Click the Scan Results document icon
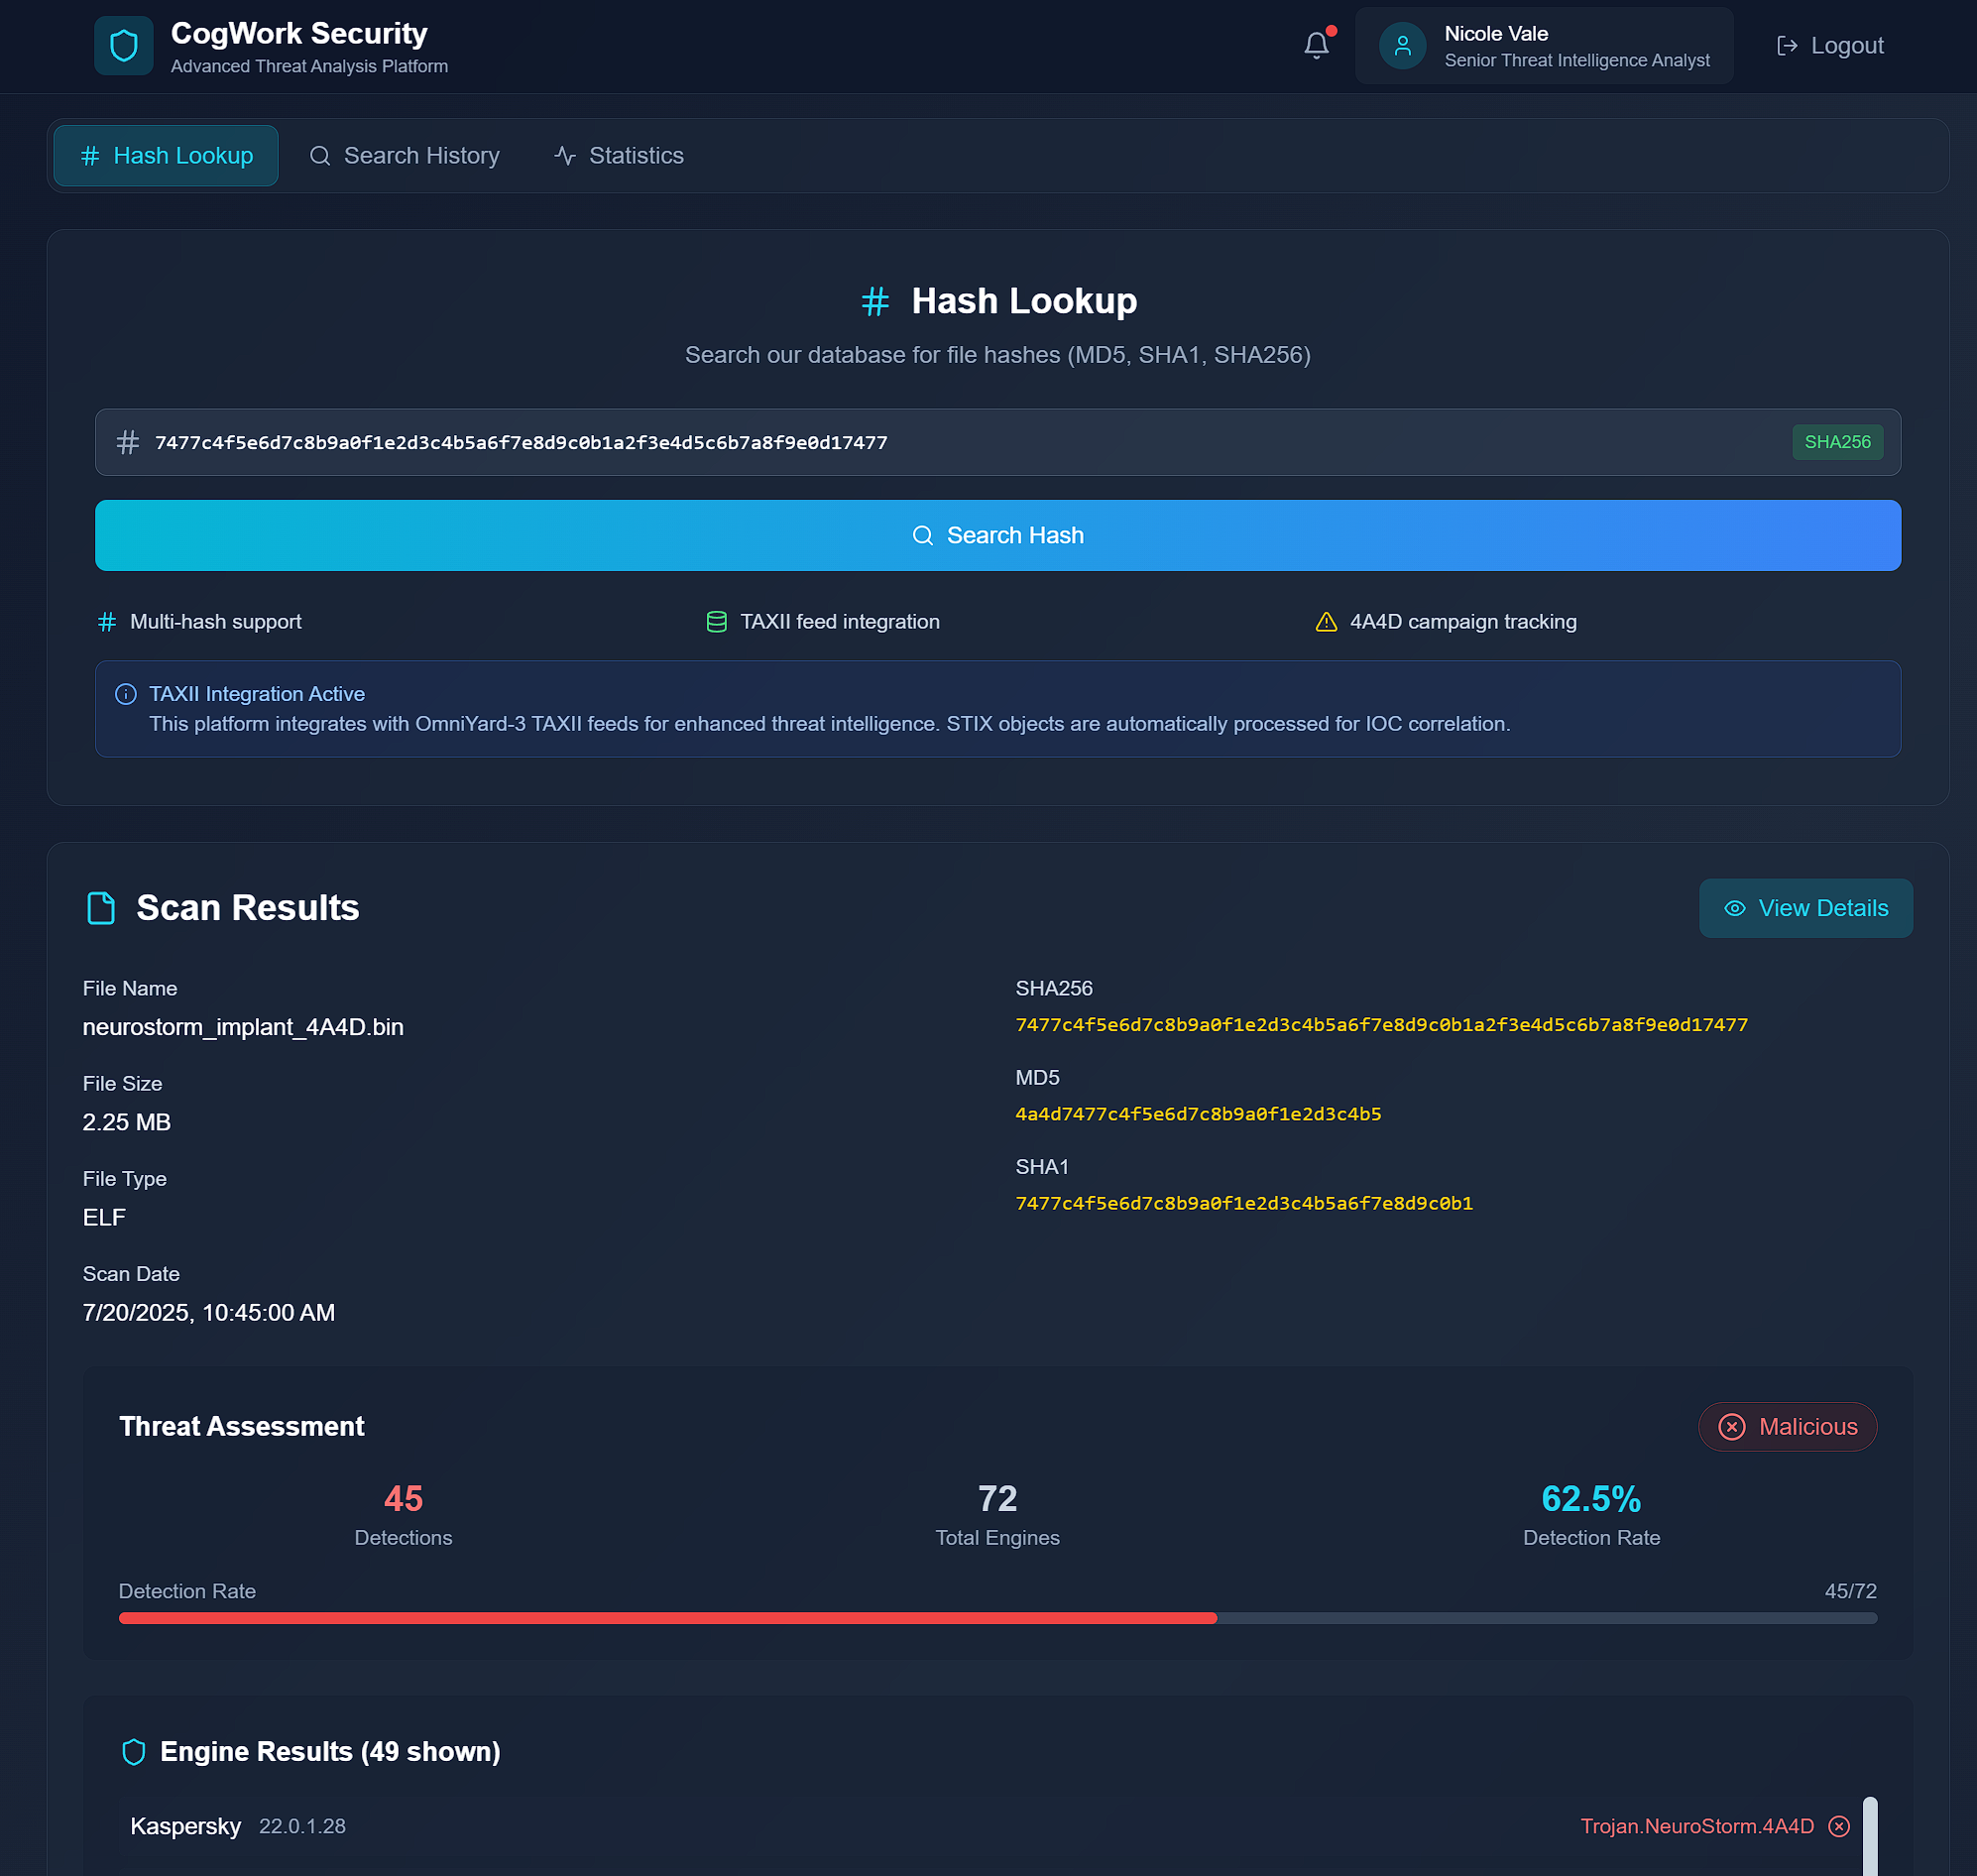Viewport: 1977px width, 1876px height. pos(101,908)
